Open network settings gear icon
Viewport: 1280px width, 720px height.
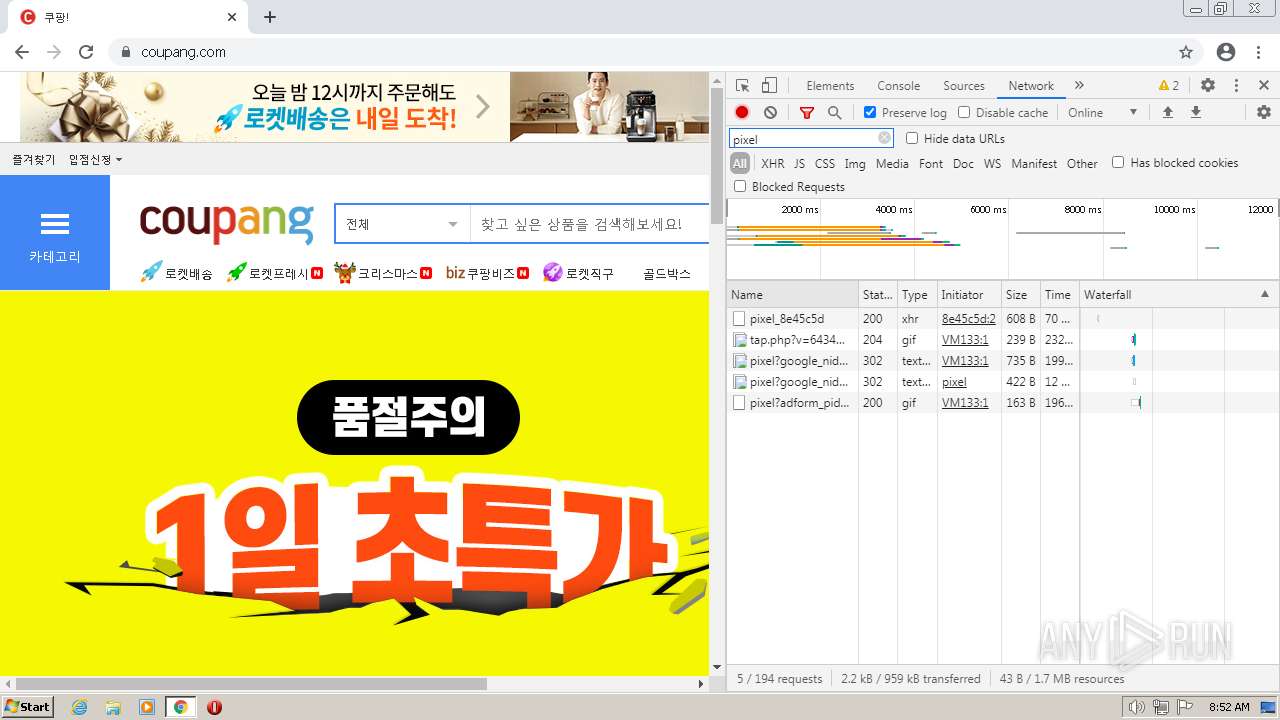tap(1264, 113)
